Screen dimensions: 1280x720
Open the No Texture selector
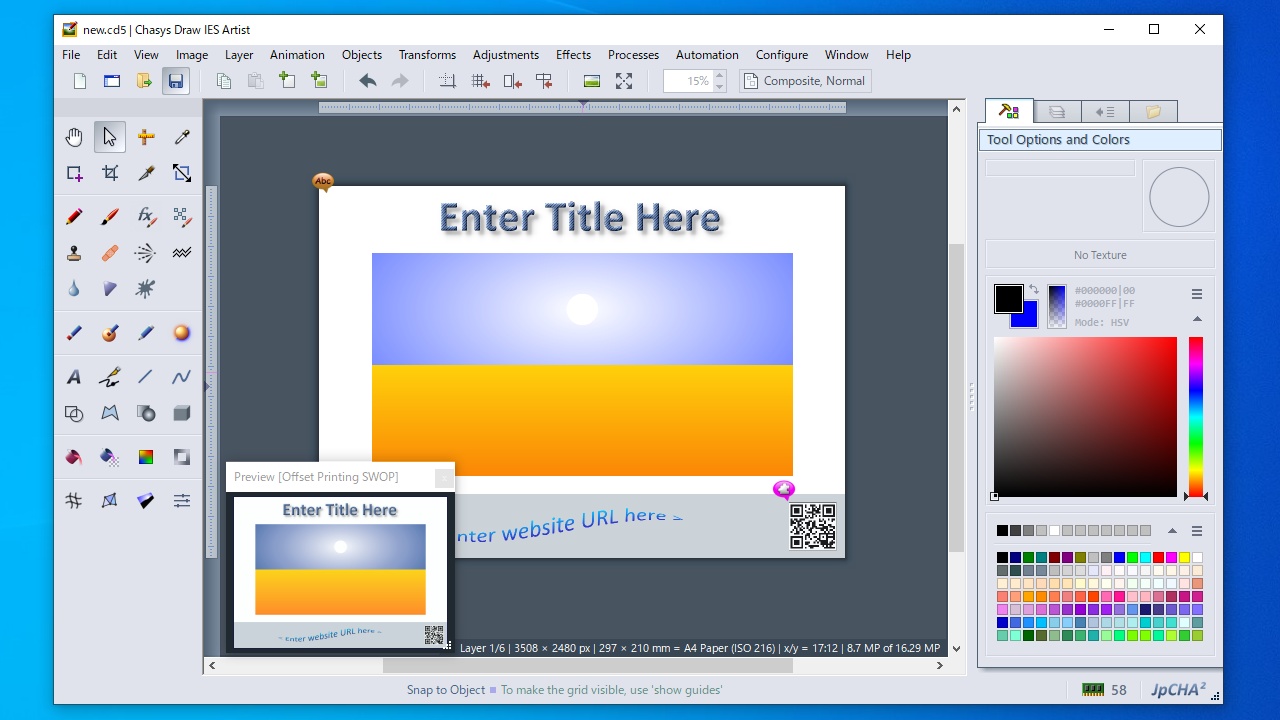[1100, 255]
